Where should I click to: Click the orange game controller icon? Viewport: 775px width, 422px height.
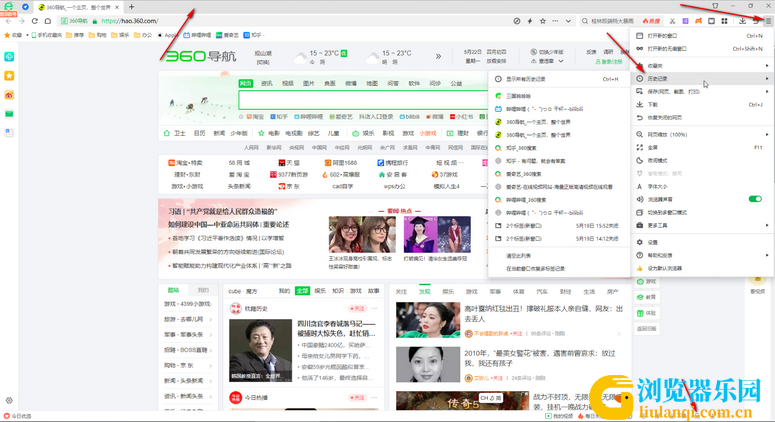pos(698,21)
